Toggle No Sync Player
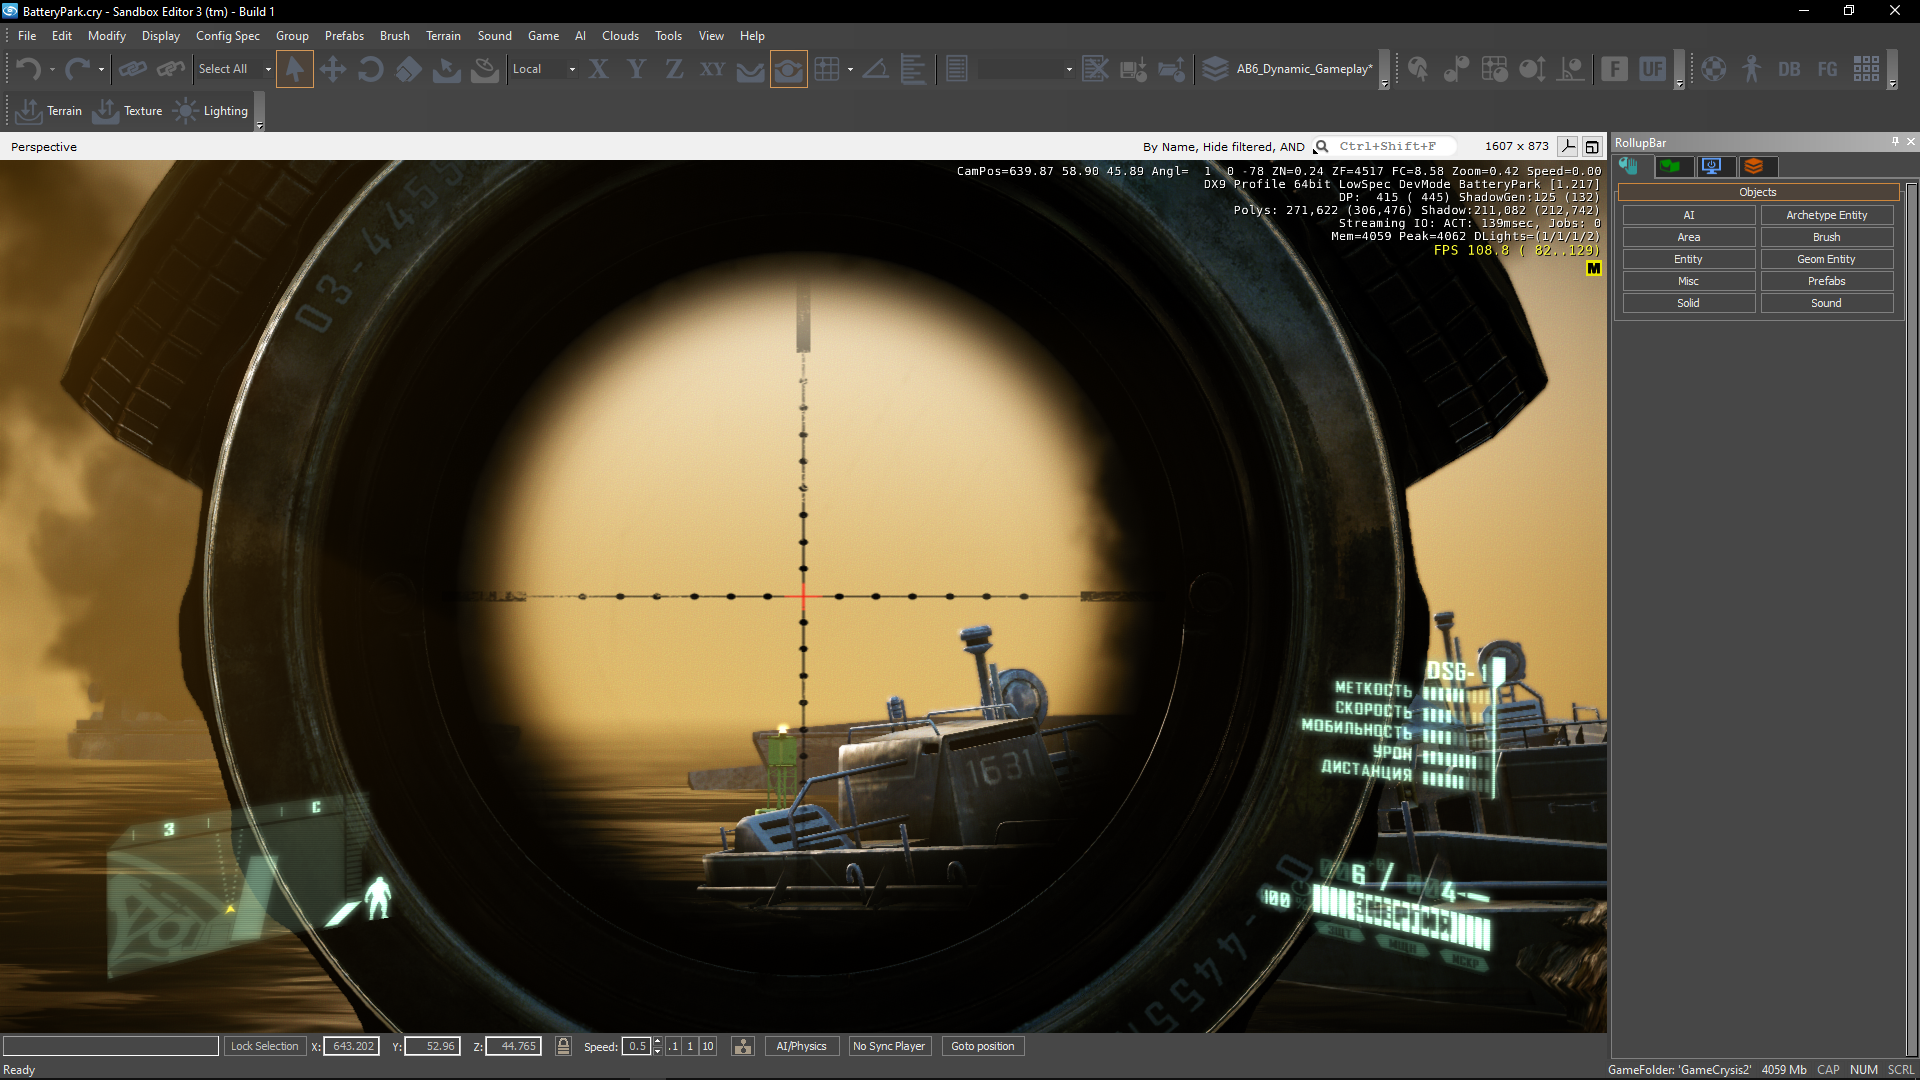This screenshot has width=1920, height=1080. (x=888, y=1046)
